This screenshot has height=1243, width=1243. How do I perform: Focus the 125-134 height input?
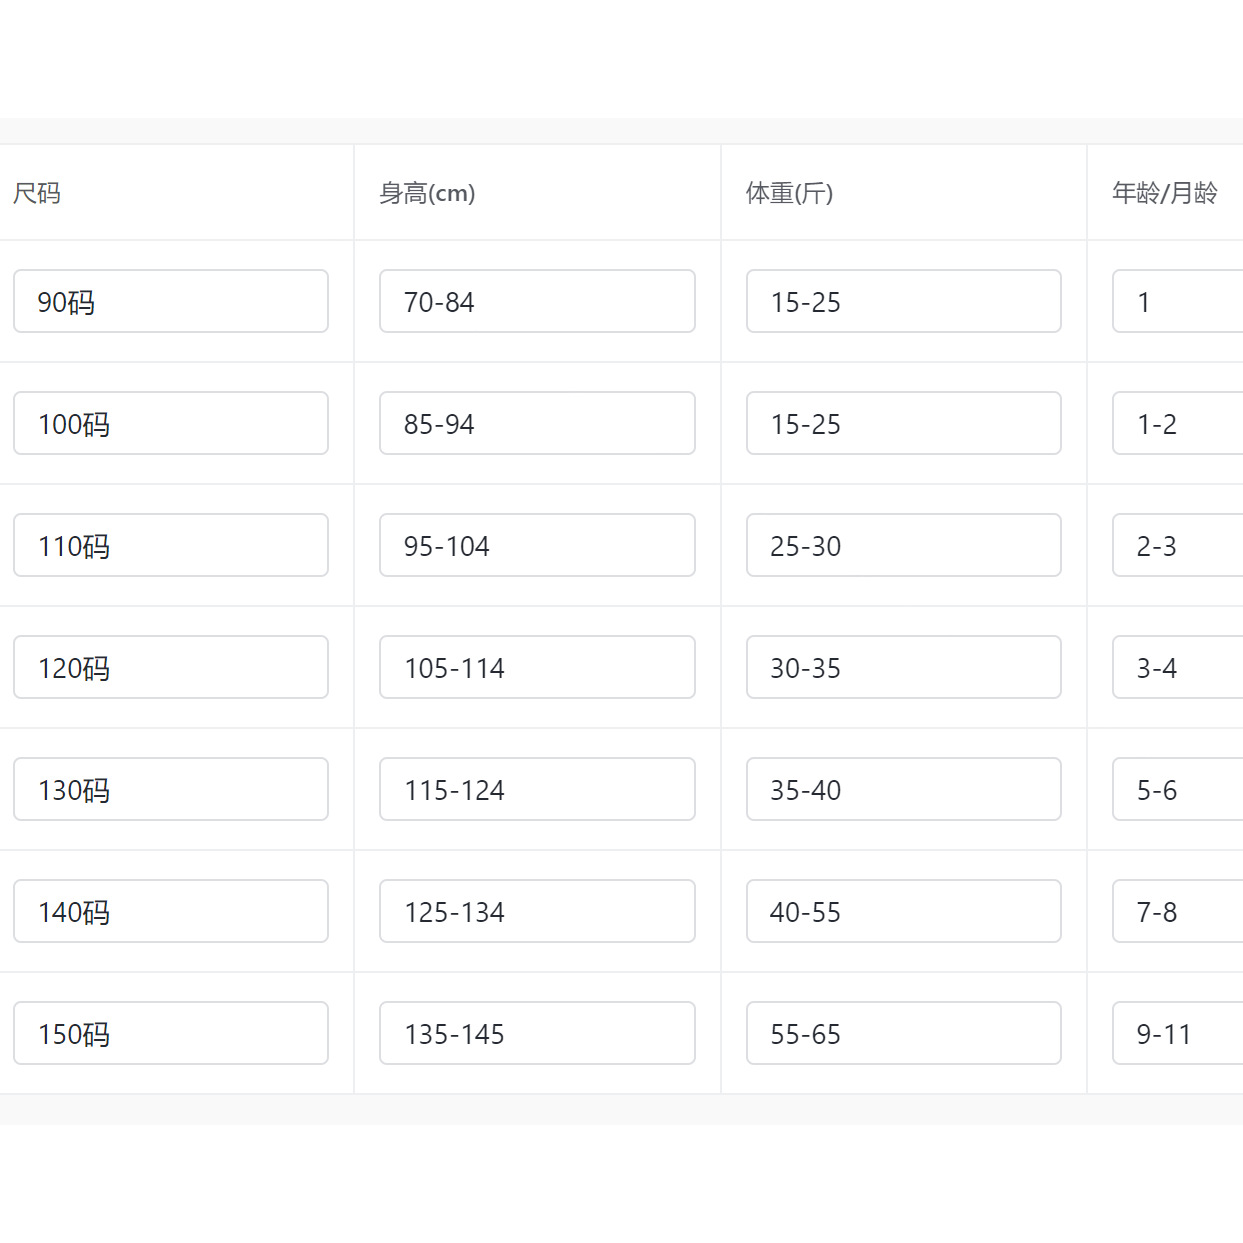[x=537, y=911]
